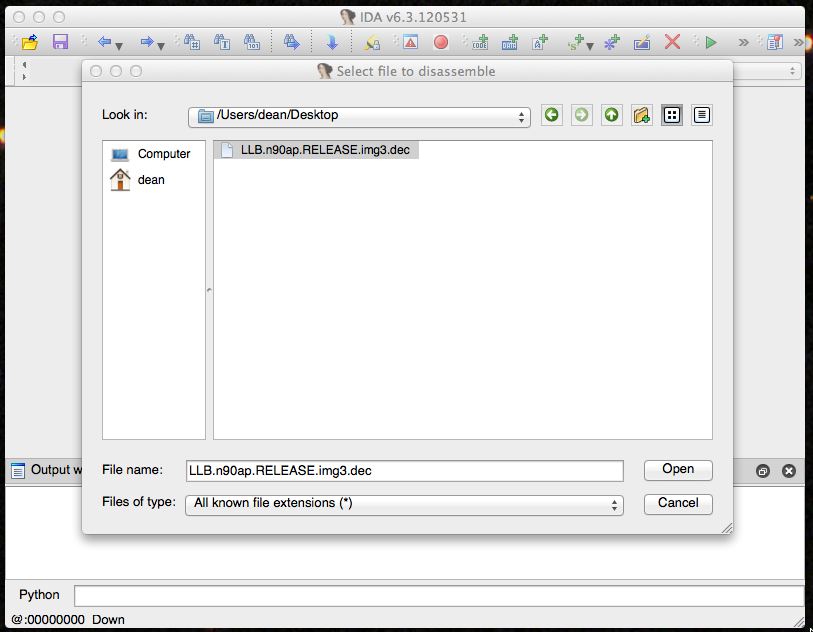Click the create ASCII string icon

pos(540,42)
